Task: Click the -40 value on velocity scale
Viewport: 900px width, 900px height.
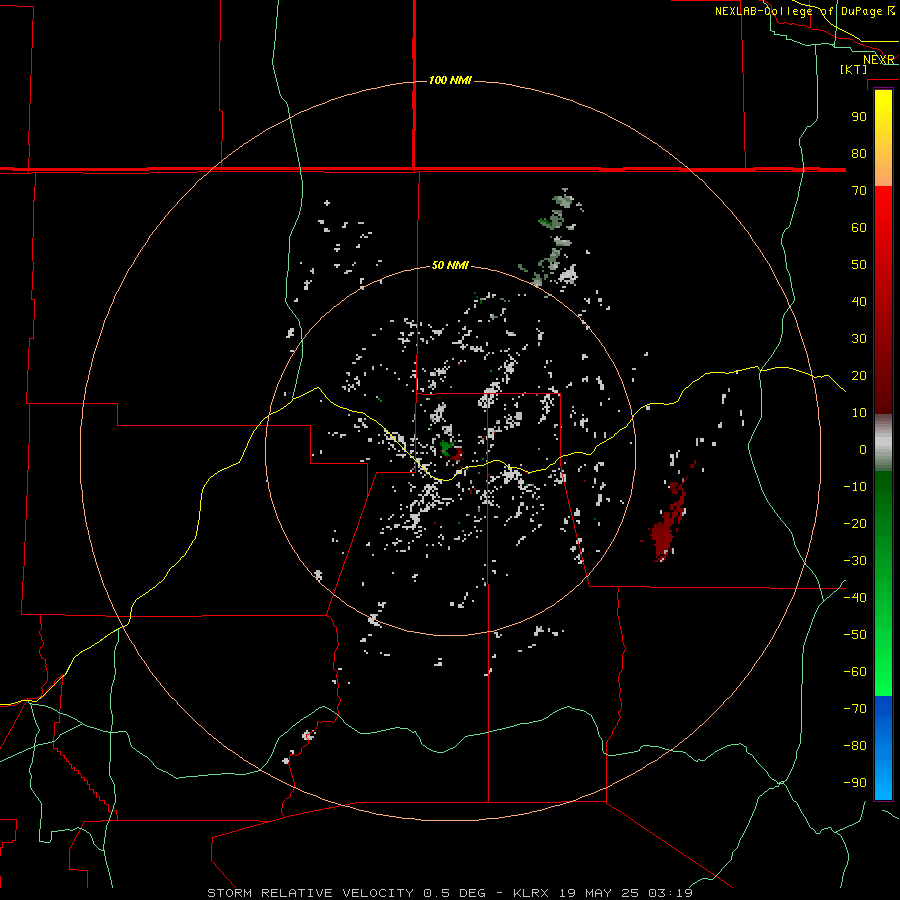Action: point(855,598)
